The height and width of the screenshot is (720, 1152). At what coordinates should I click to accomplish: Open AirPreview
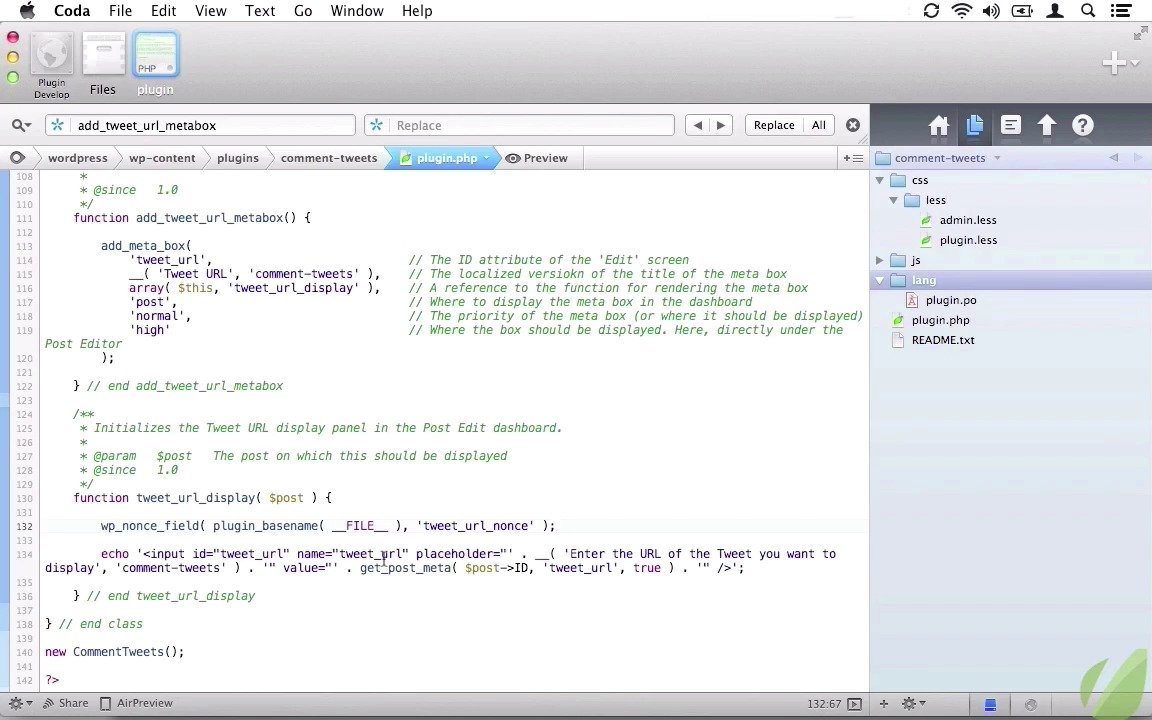[x=136, y=703]
